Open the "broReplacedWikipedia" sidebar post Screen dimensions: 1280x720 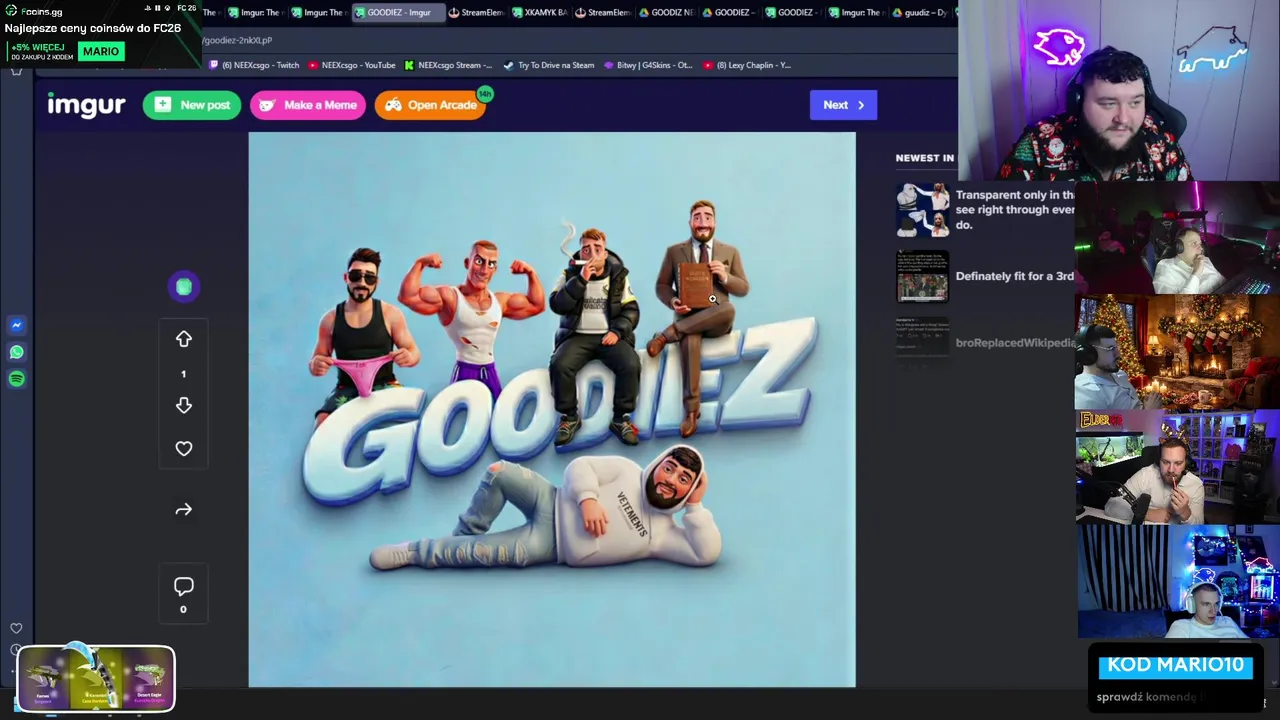[x=1015, y=342]
